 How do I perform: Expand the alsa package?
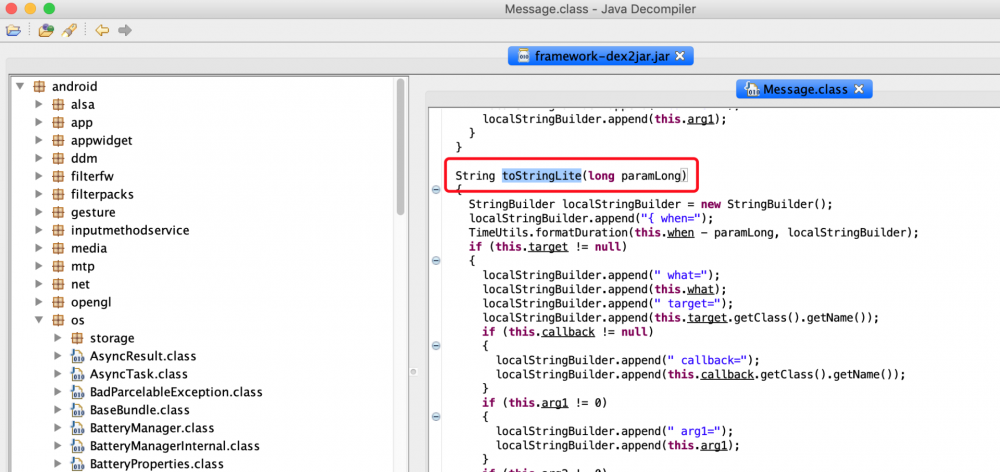(40, 105)
